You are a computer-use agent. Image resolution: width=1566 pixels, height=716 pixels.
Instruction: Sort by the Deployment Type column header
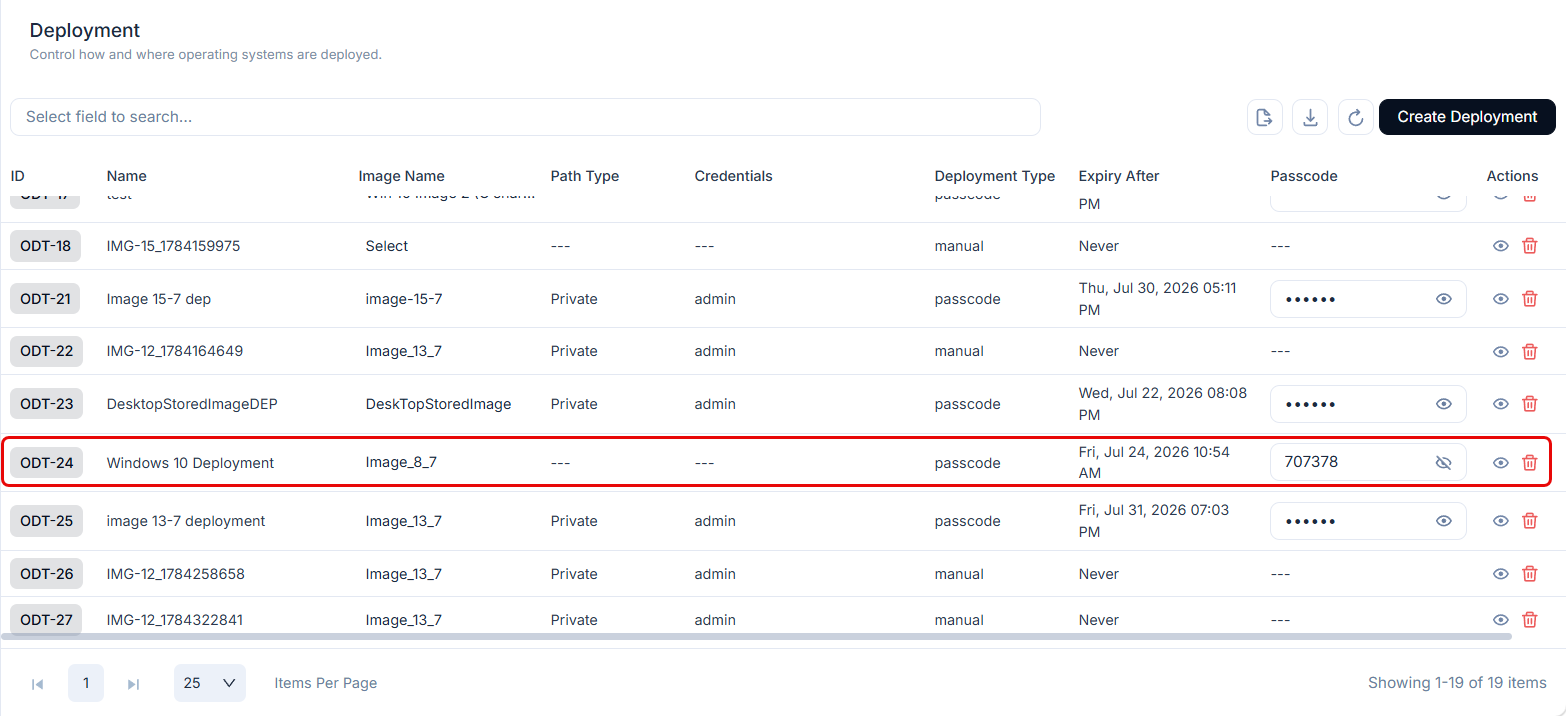click(x=994, y=176)
